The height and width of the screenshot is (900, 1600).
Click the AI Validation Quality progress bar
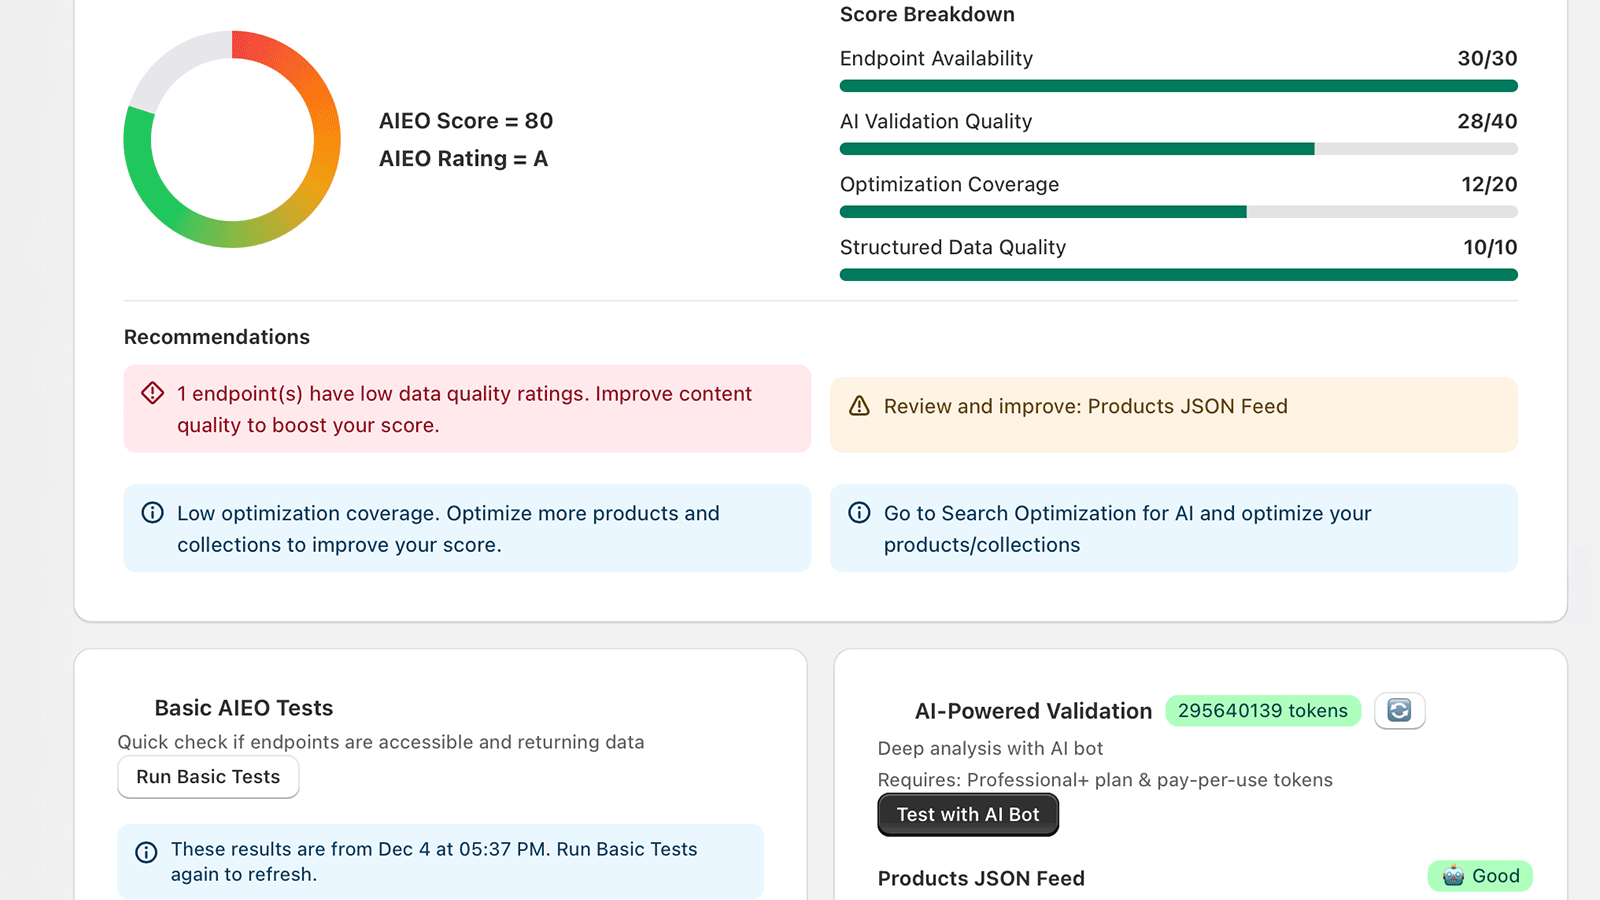pyautogui.click(x=1178, y=148)
